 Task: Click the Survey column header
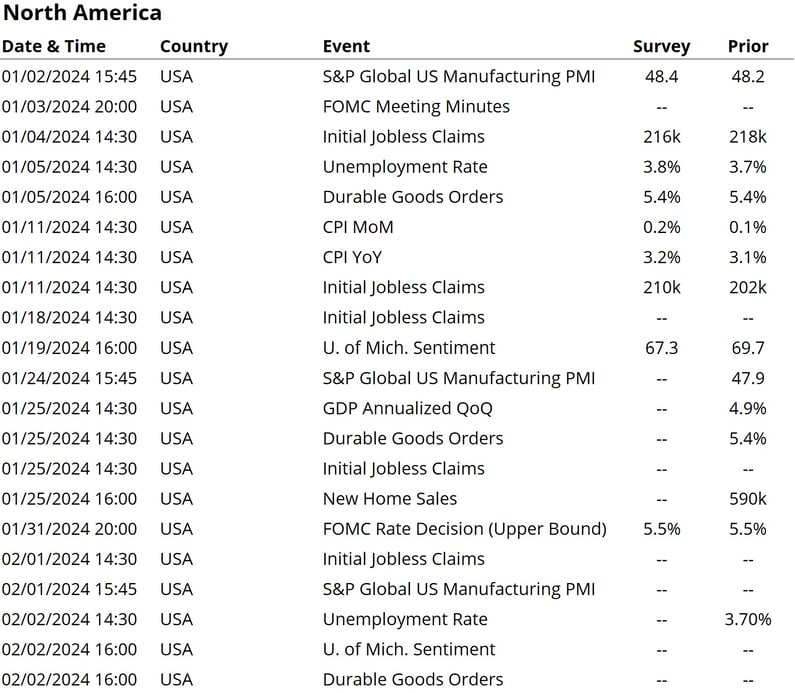(x=661, y=47)
